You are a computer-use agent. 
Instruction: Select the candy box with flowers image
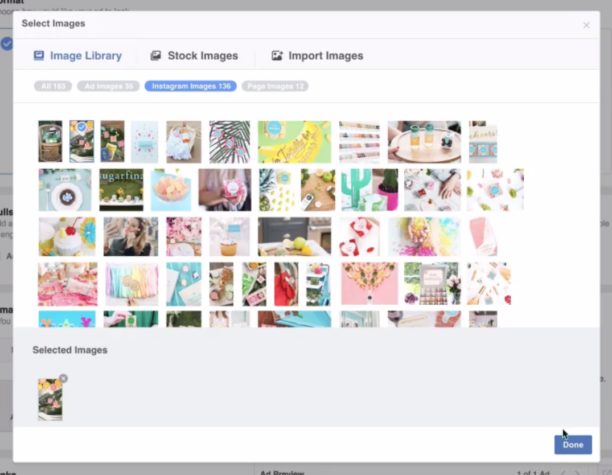pyautogui.click(x=432, y=284)
